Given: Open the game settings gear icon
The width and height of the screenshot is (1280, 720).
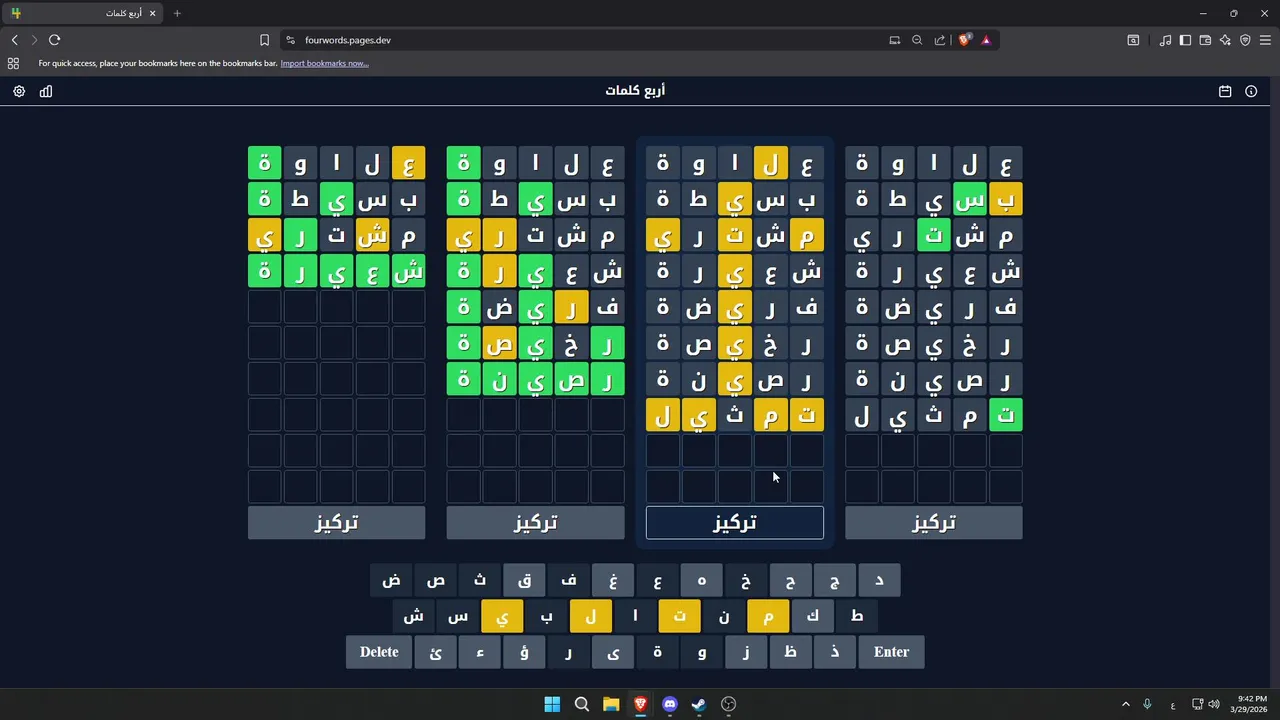Looking at the screenshot, I should 19,91.
